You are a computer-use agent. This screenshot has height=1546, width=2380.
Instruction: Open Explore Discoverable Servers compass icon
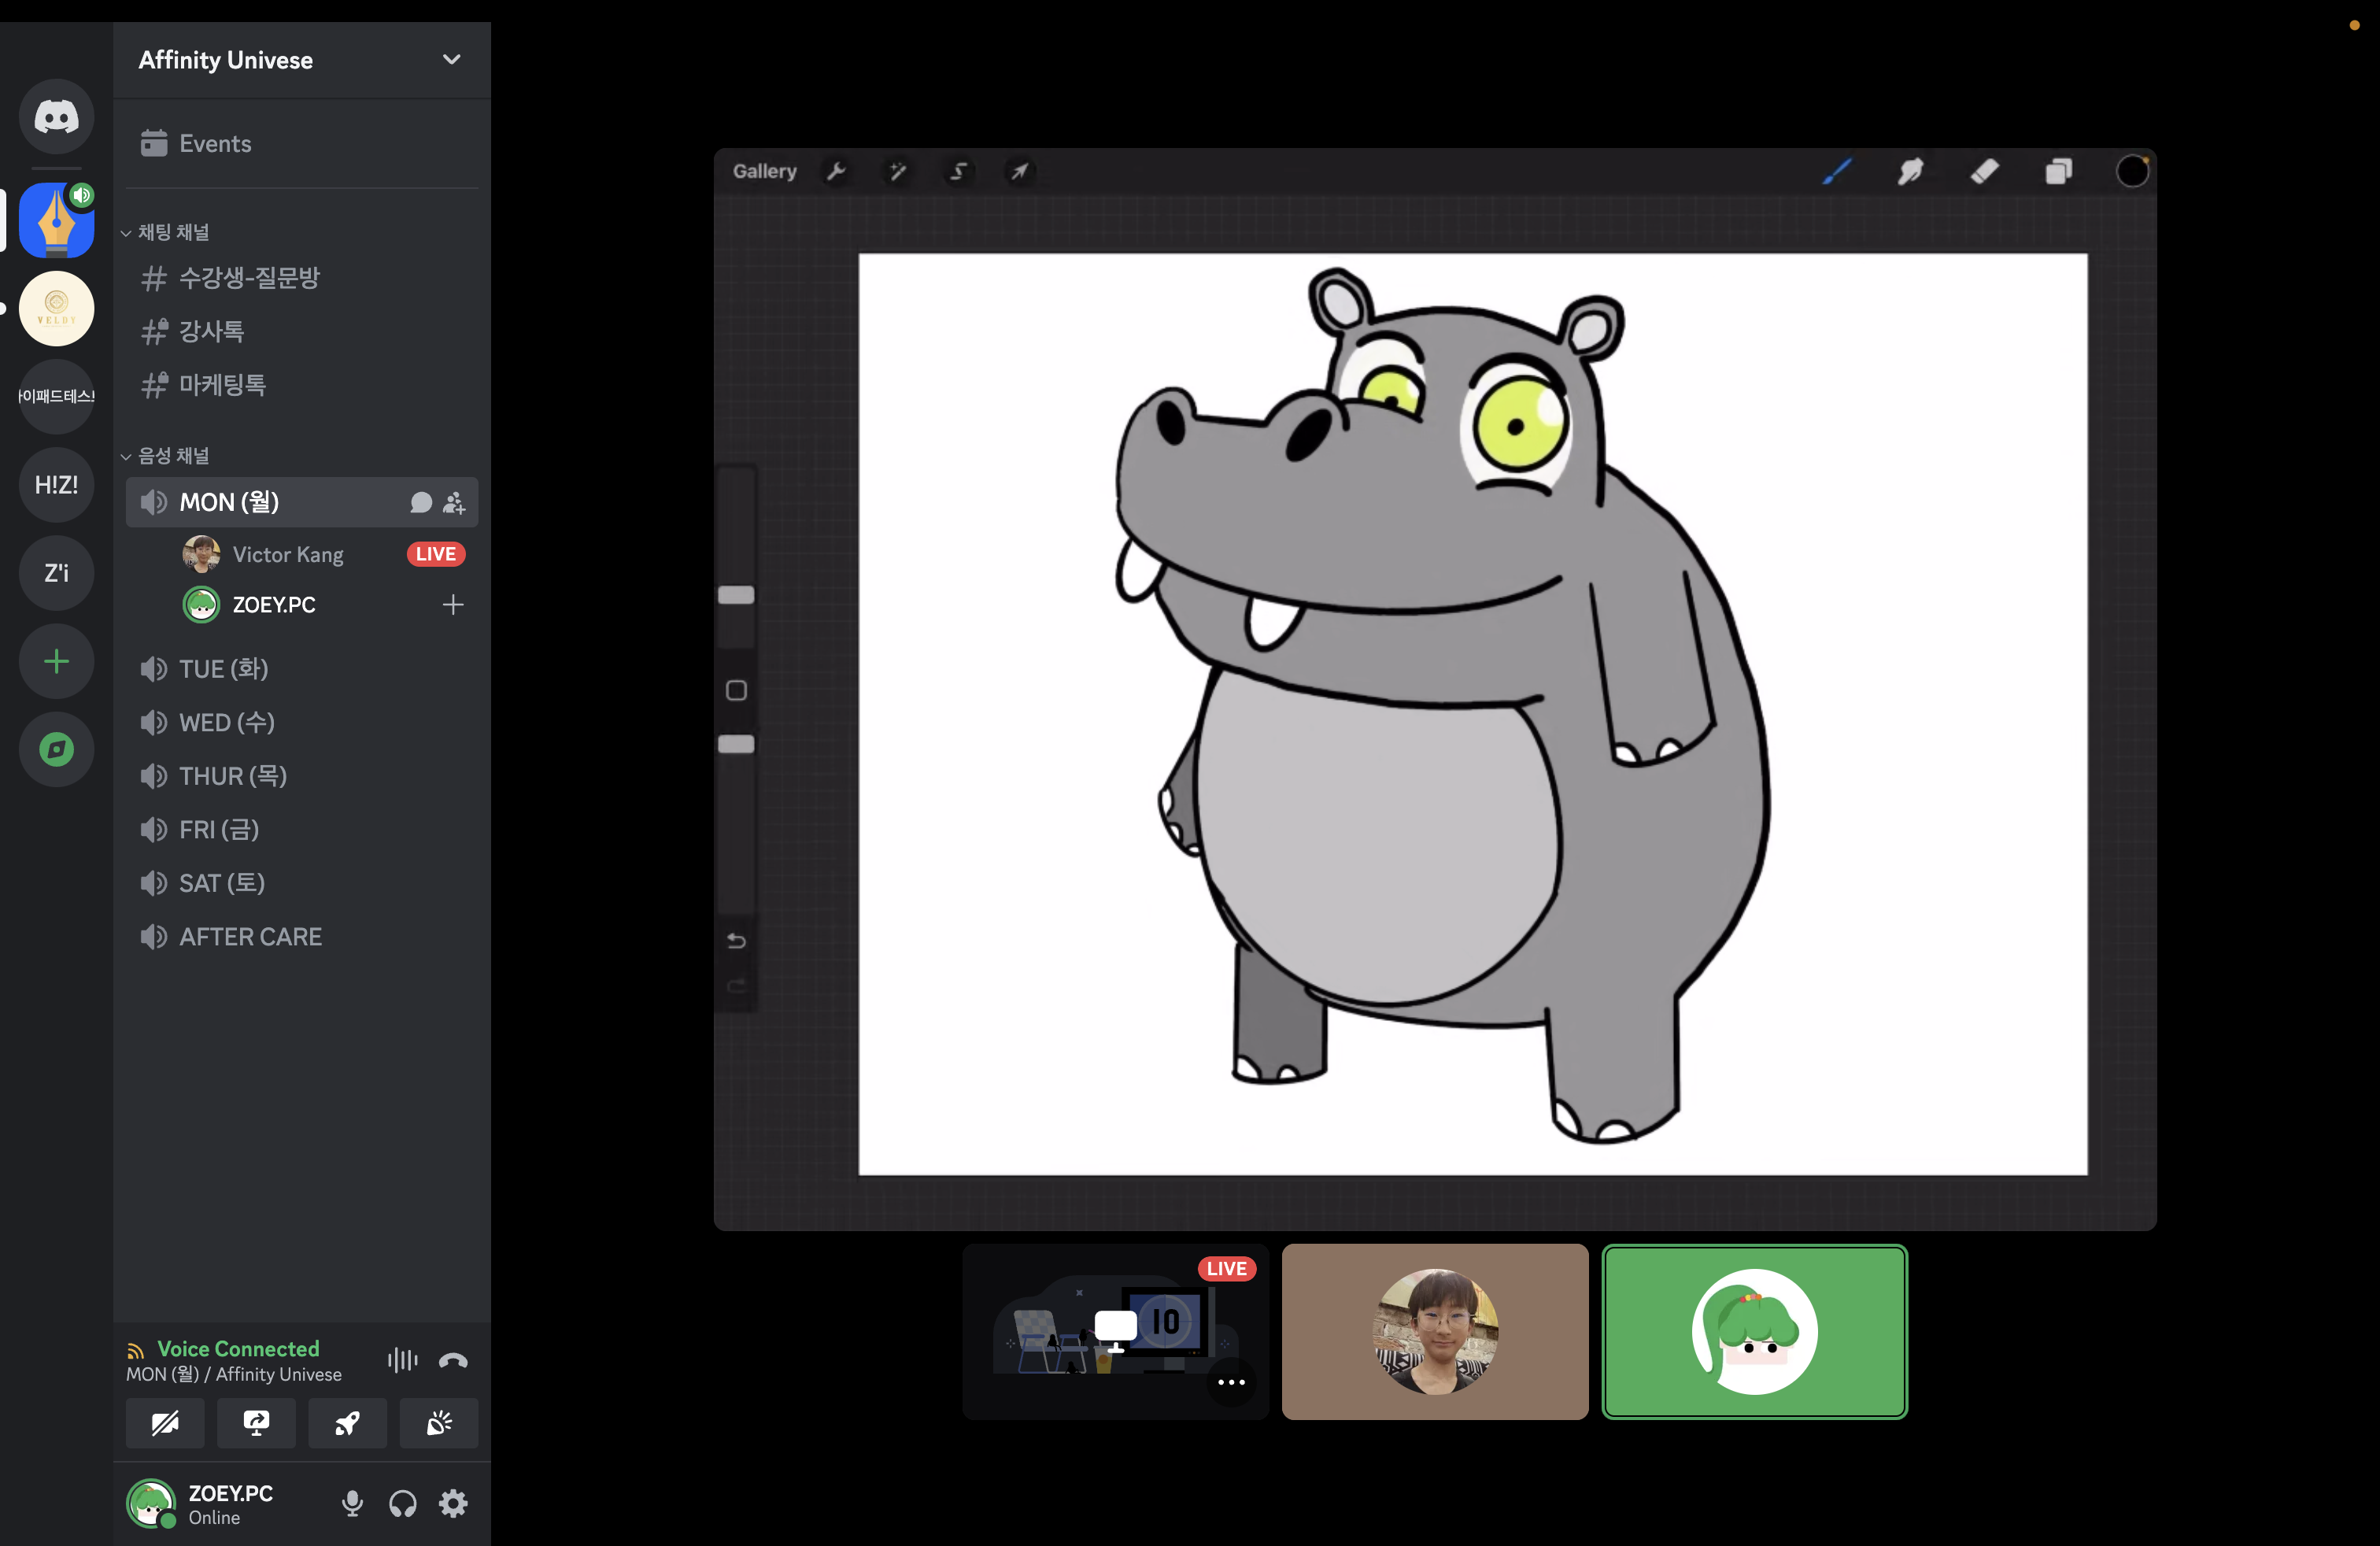[x=56, y=749]
